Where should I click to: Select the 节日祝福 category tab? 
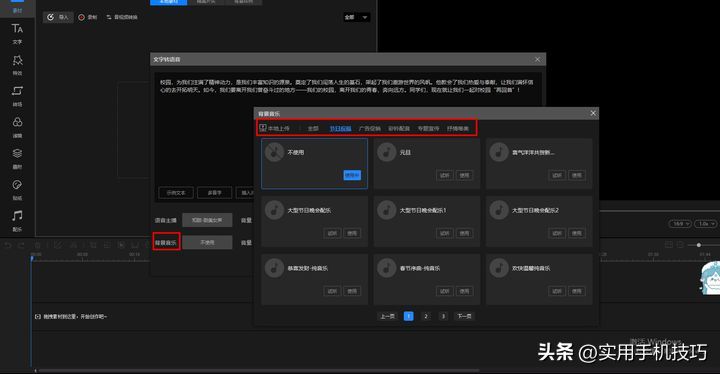(340, 129)
